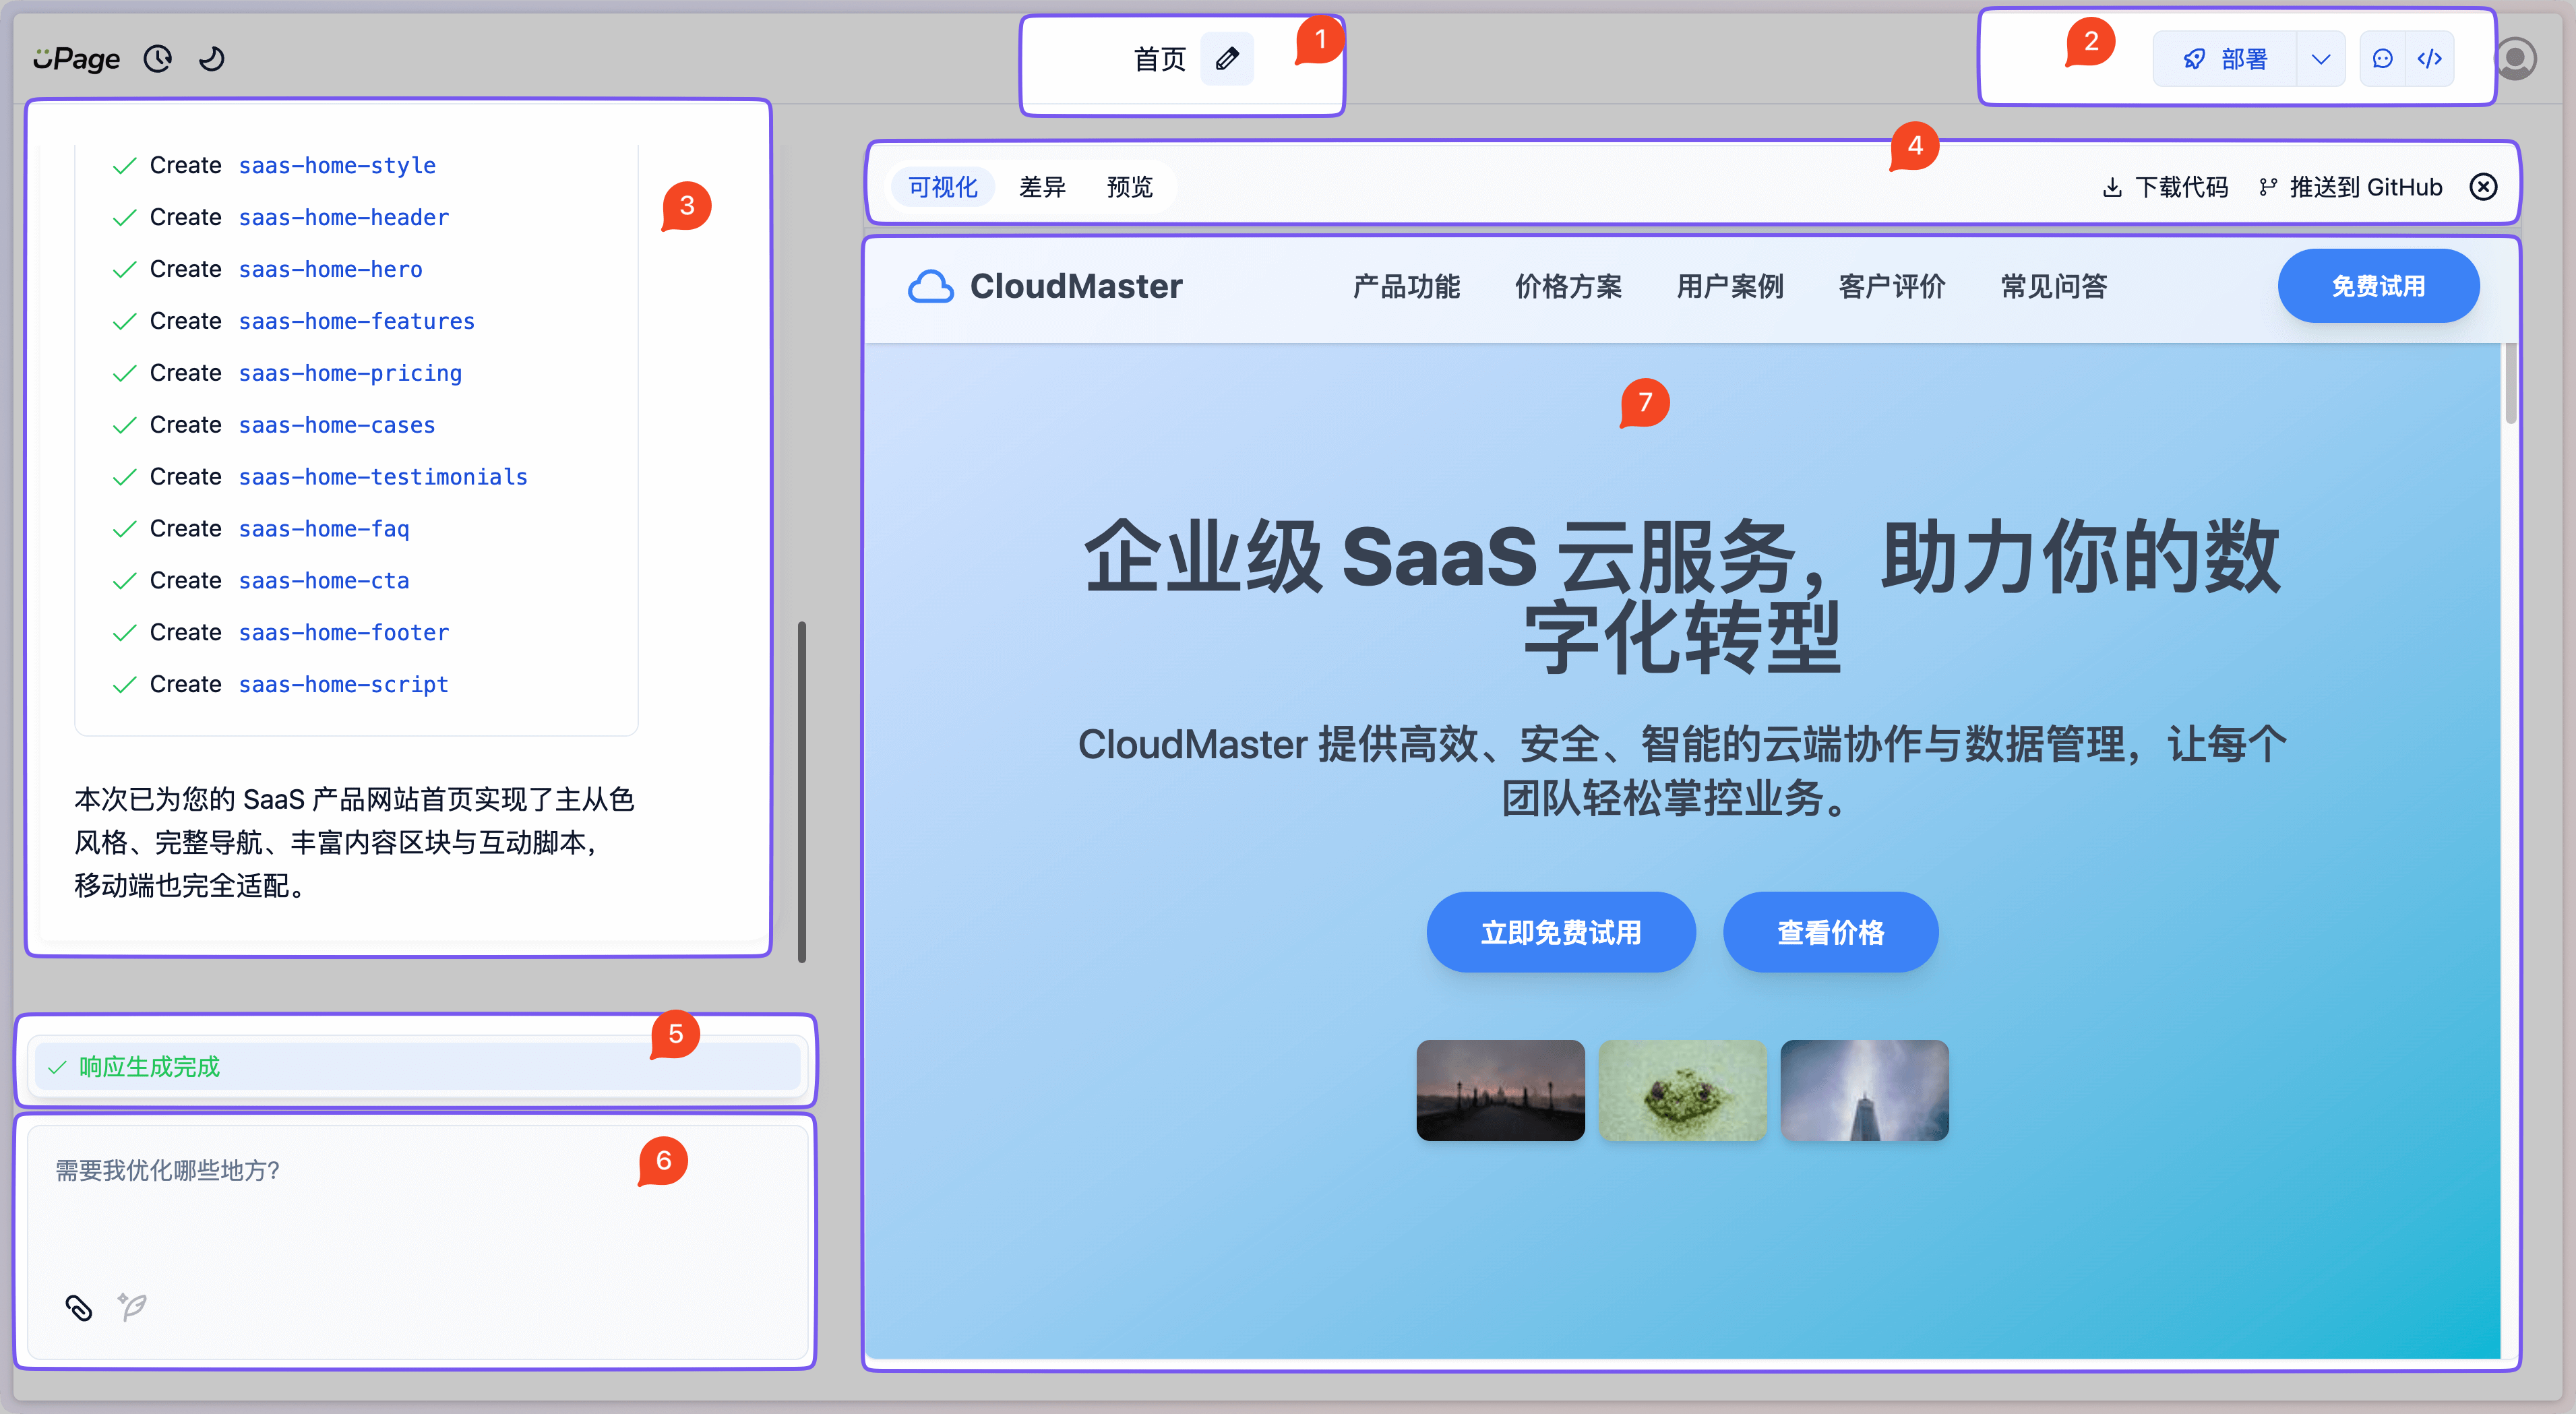Switch to the 差异 tab
This screenshot has height=1414, width=2576.
click(x=1042, y=187)
